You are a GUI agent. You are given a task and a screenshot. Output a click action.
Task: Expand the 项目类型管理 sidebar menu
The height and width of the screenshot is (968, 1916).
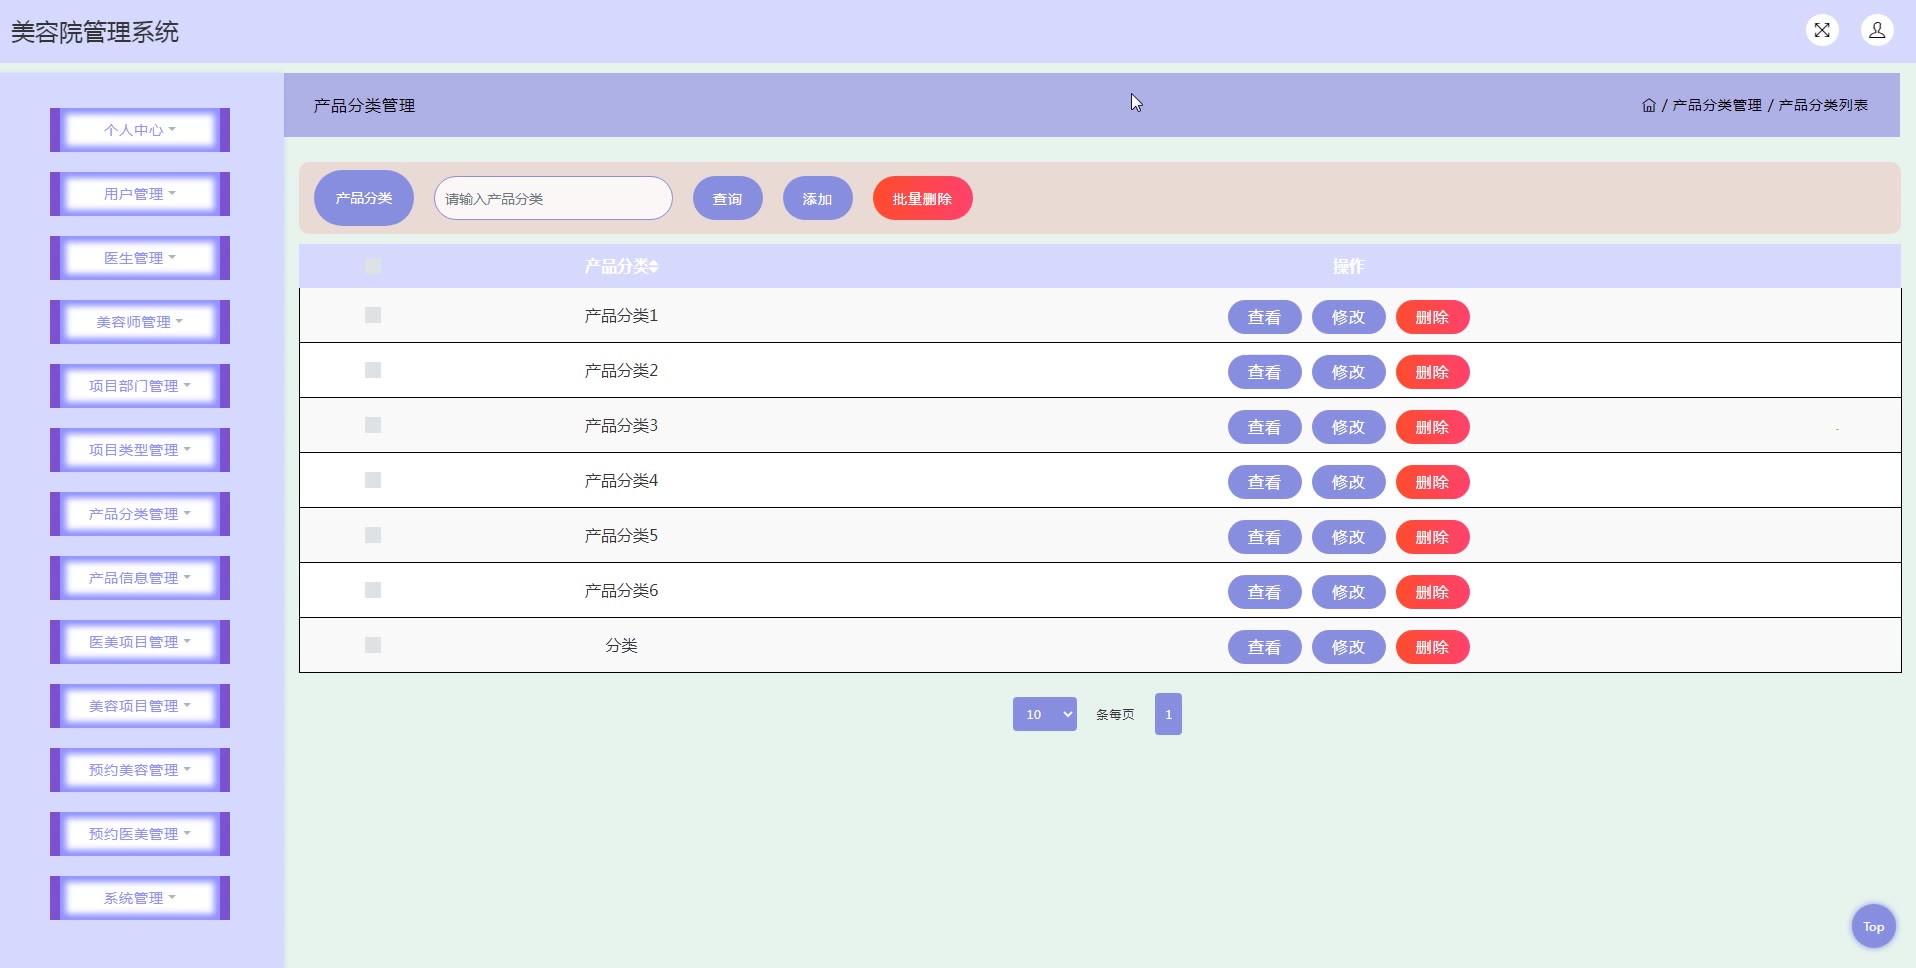pos(140,450)
